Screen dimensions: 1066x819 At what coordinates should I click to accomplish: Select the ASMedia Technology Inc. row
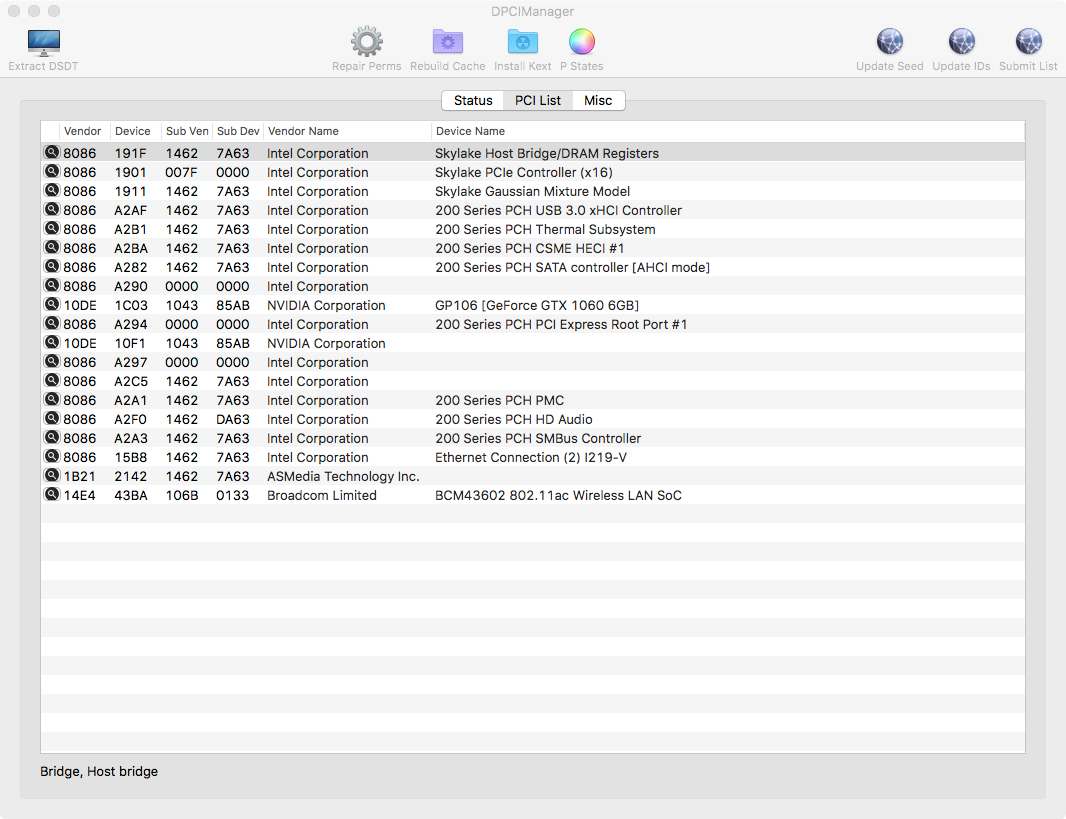click(343, 476)
